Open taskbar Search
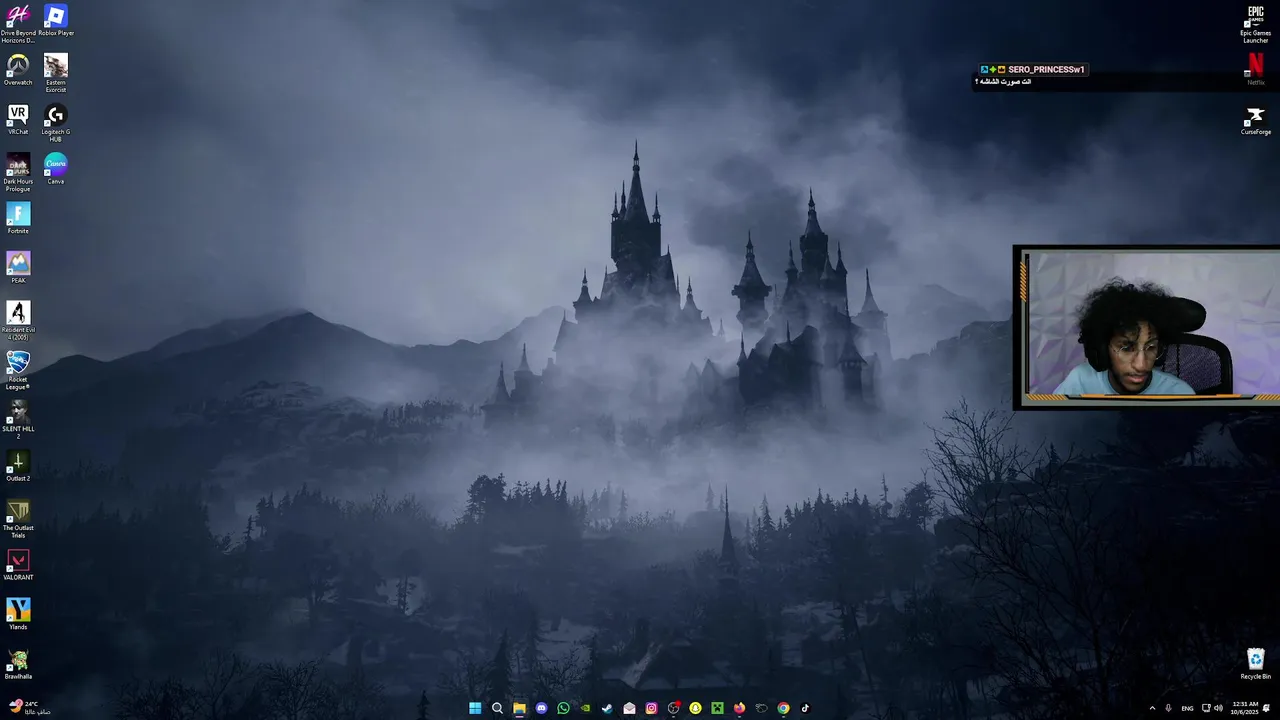 pyautogui.click(x=497, y=708)
